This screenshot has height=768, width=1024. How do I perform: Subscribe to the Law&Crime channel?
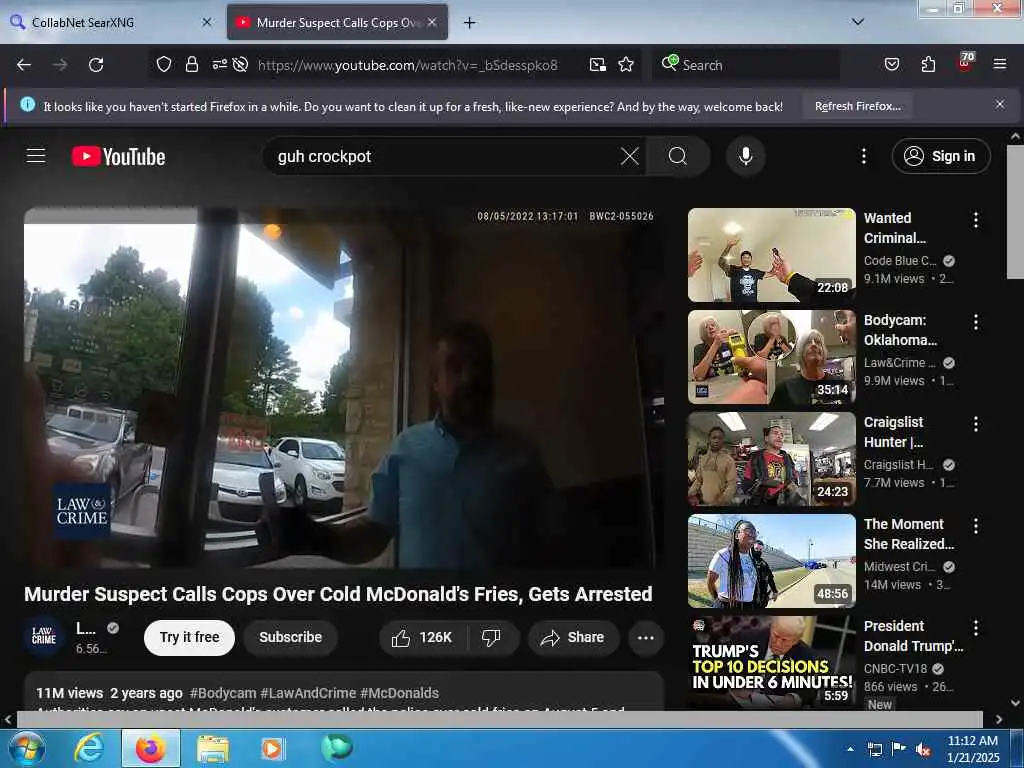[x=291, y=637]
